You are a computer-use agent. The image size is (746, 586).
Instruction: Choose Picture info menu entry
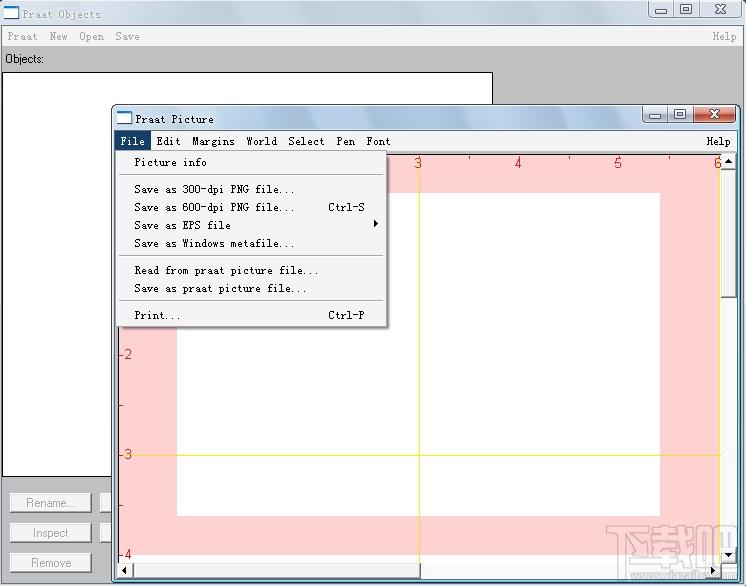click(251, 162)
